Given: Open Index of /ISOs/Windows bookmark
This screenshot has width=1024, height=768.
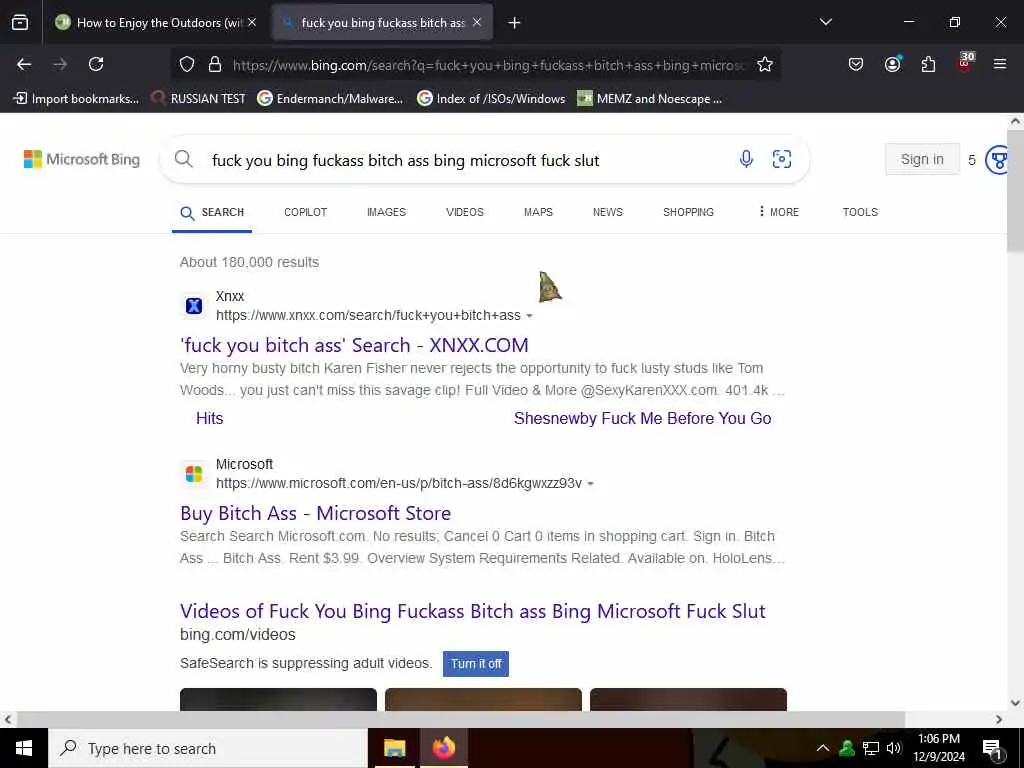Looking at the screenshot, I should coord(491,99).
